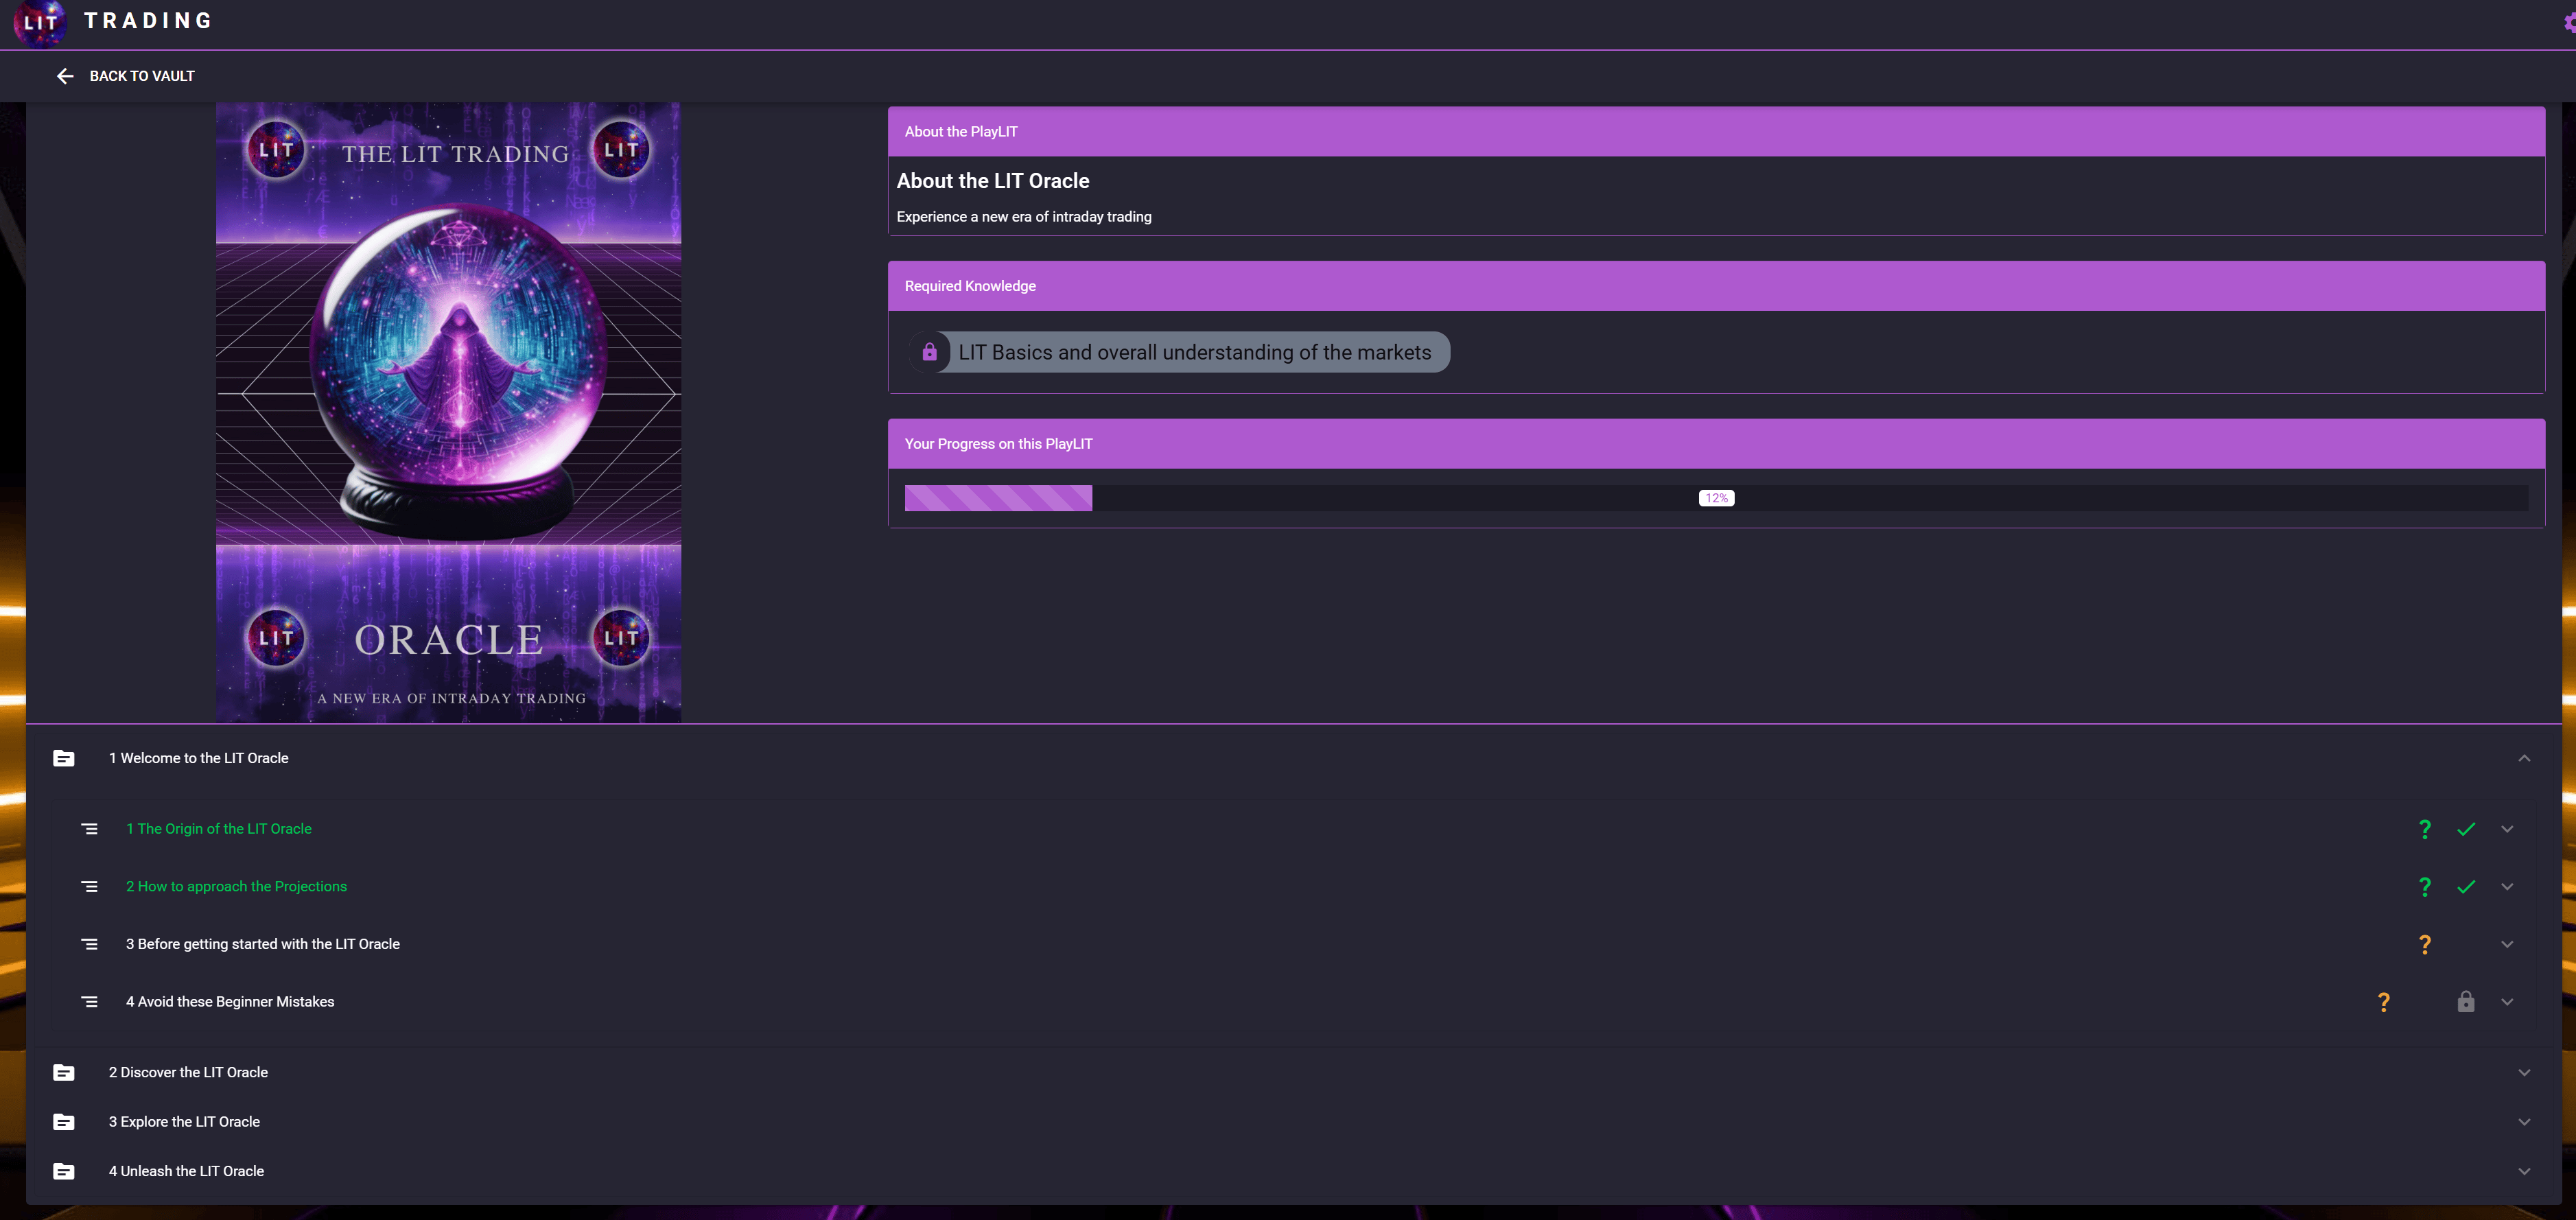Click folder icon for Explore the LIT Oracle
Image resolution: width=2576 pixels, height=1220 pixels.
pyautogui.click(x=64, y=1122)
